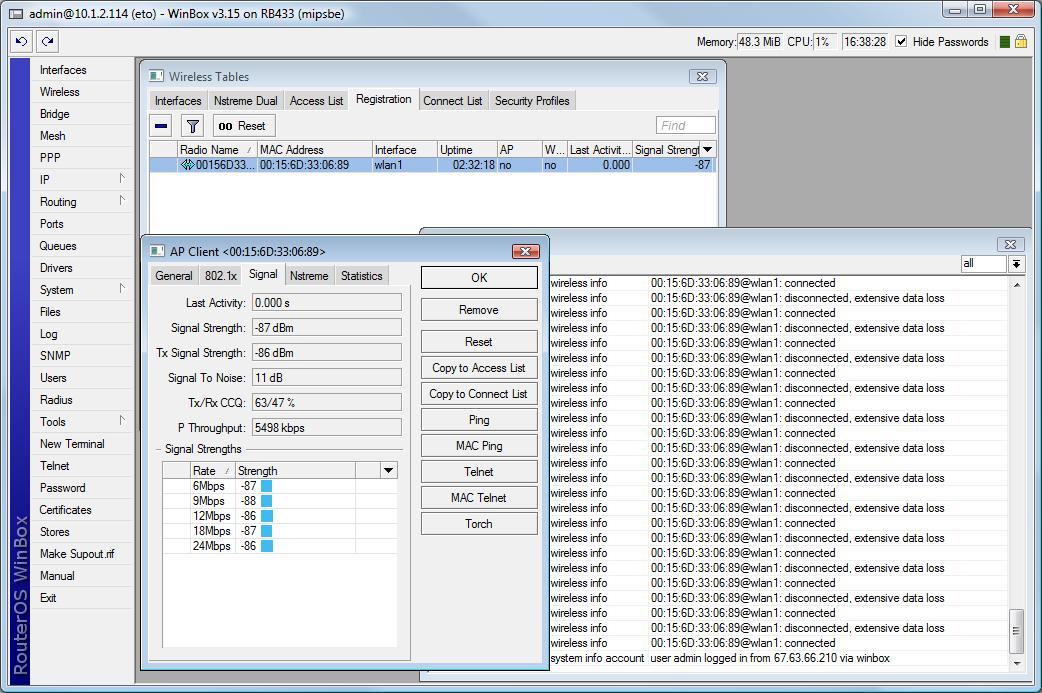Click the padlock icon in the top-right corner
The width and height of the screenshot is (1042, 693).
1021,42
